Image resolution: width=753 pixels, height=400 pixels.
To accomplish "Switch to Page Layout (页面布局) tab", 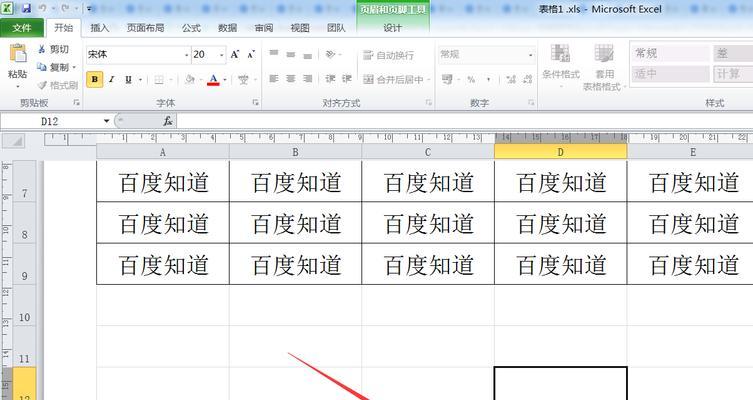I will click(x=146, y=28).
